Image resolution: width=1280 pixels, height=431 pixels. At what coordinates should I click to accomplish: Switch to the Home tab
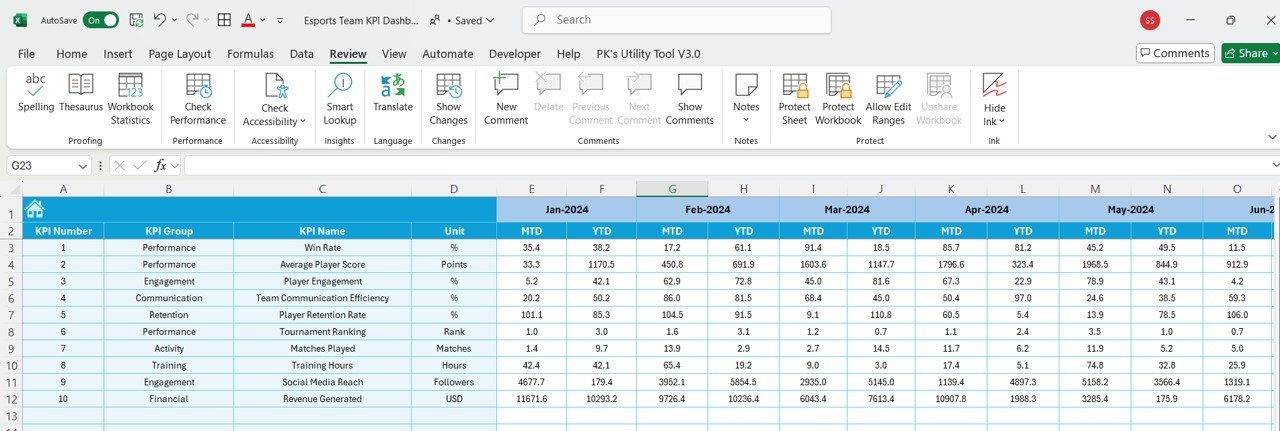(72, 54)
